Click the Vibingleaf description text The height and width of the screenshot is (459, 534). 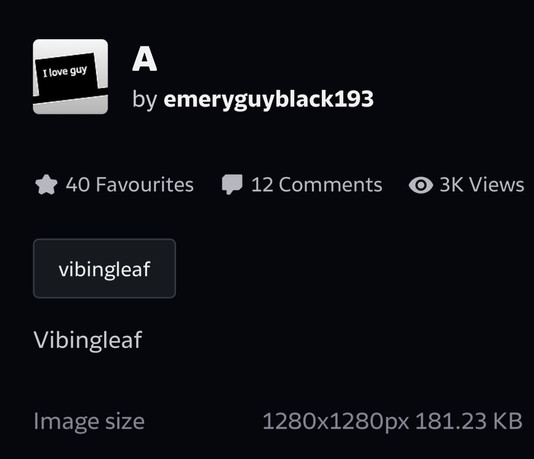point(88,340)
